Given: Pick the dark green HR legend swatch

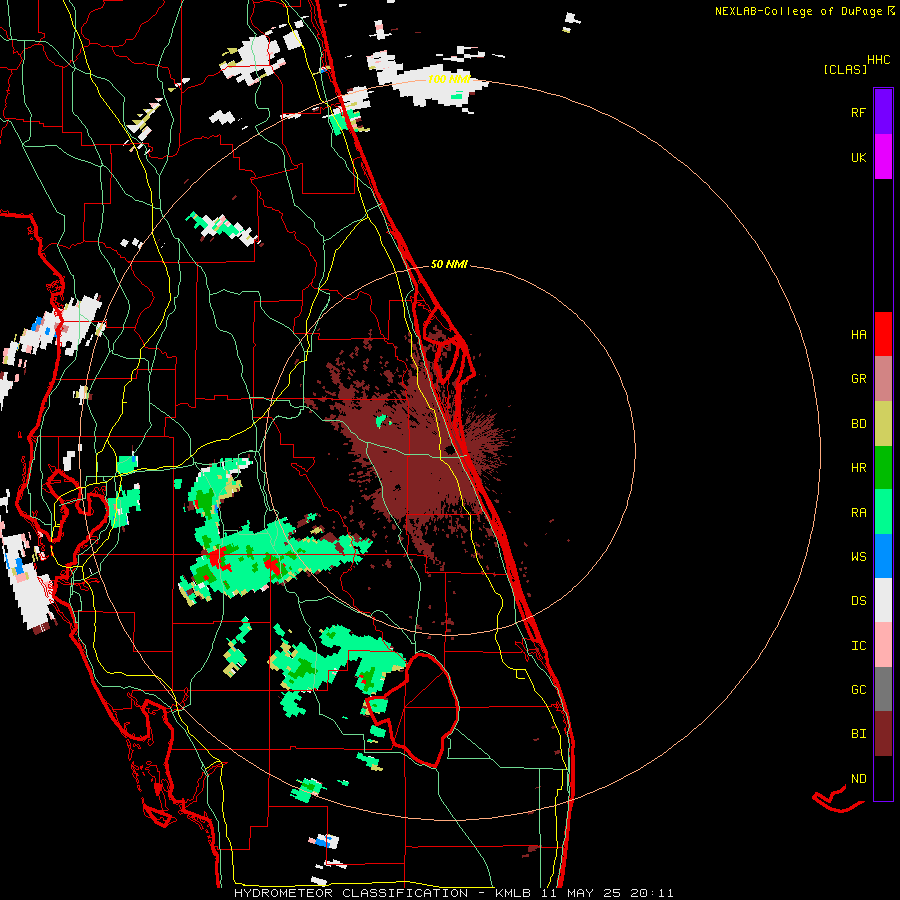Looking at the screenshot, I should point(883,468).
